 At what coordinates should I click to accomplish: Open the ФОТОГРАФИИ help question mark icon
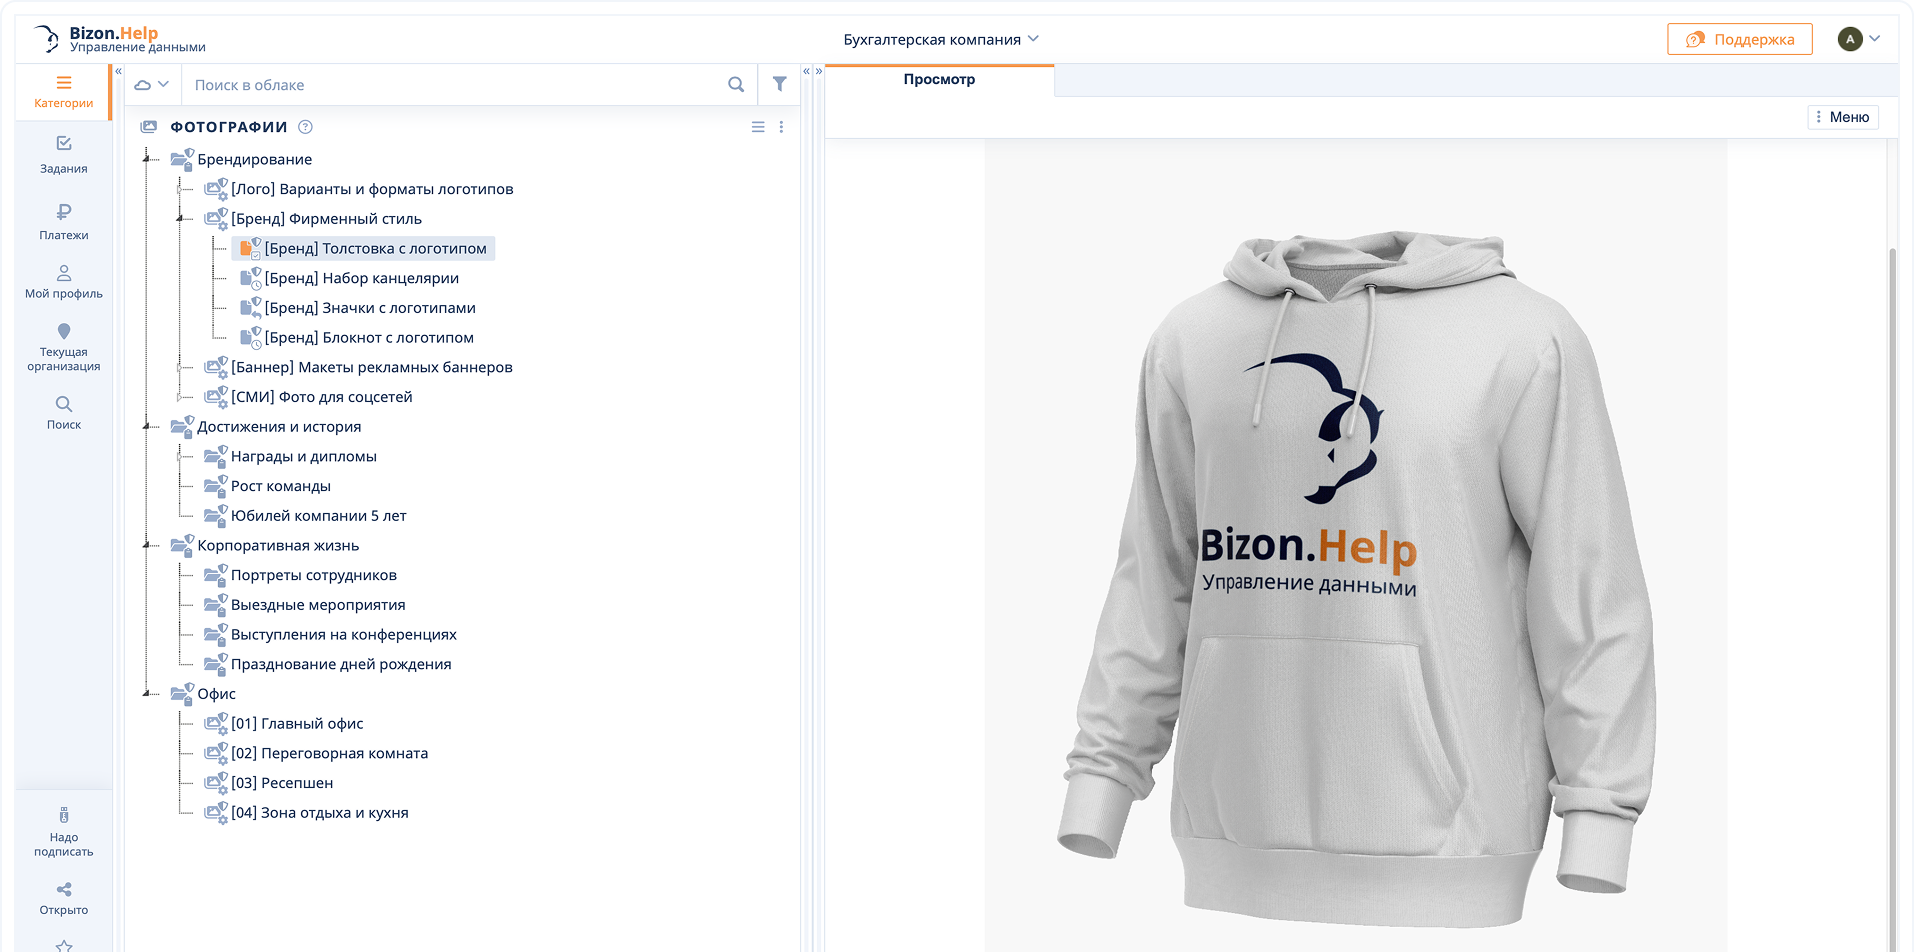305,127
